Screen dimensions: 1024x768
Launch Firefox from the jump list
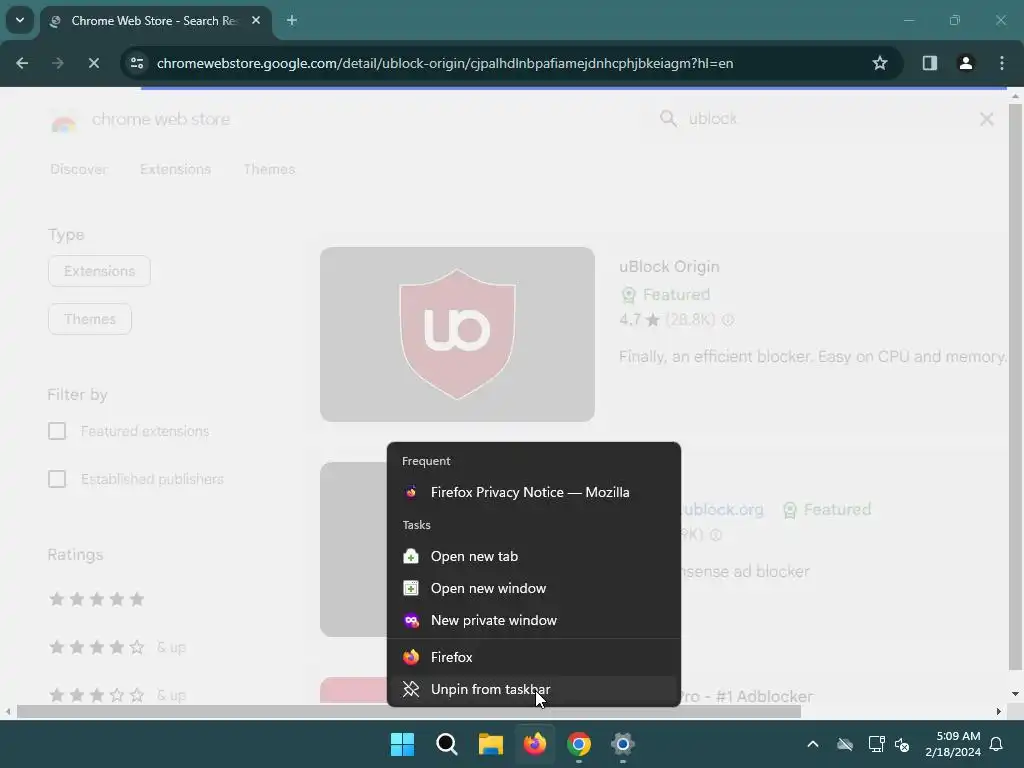pos(534,657)
